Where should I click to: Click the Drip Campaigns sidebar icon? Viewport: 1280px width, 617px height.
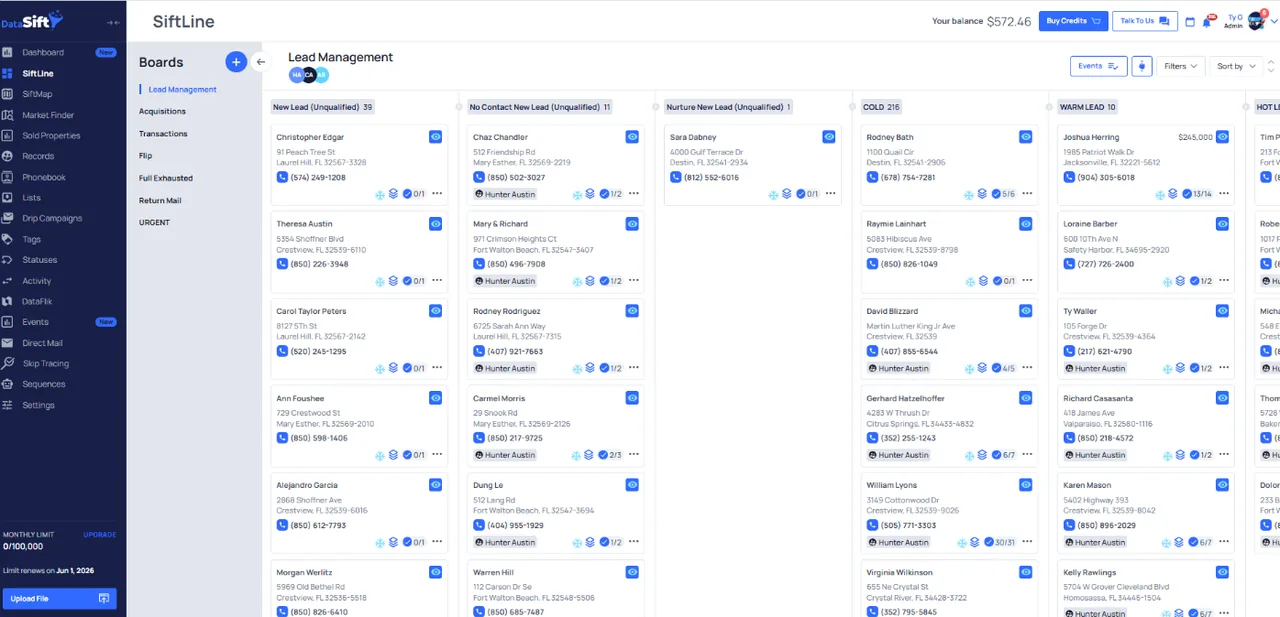click(7, 218)
